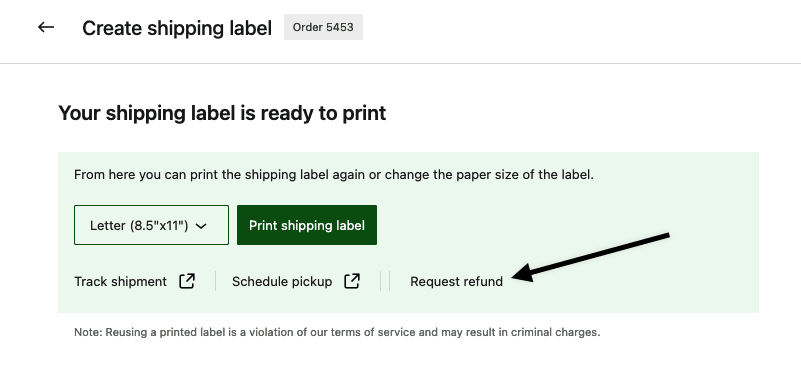Click the divider before Request refund

389,281
